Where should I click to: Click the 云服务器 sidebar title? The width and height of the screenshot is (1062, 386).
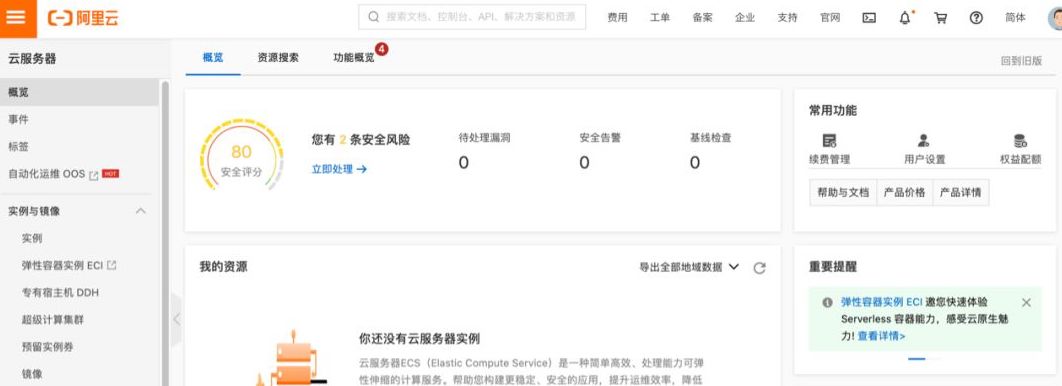32,59
